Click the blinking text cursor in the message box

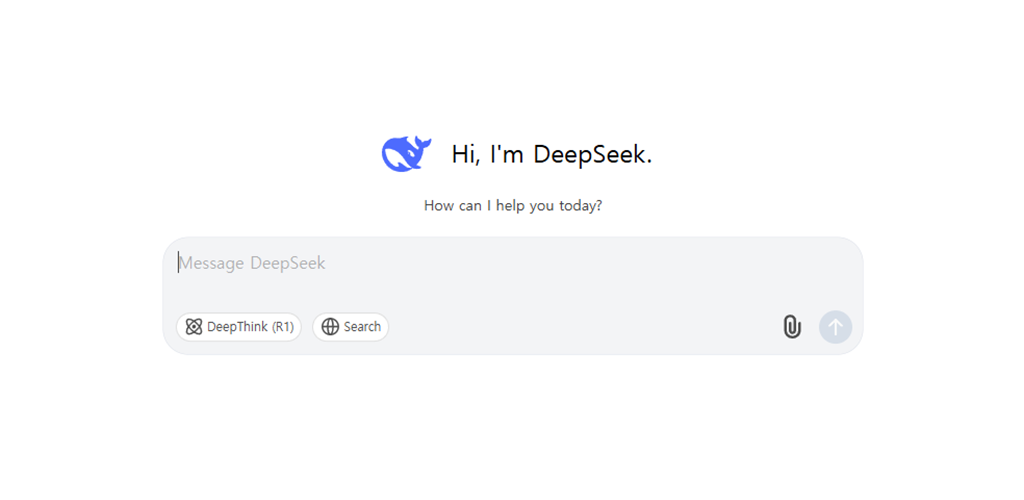179,263
